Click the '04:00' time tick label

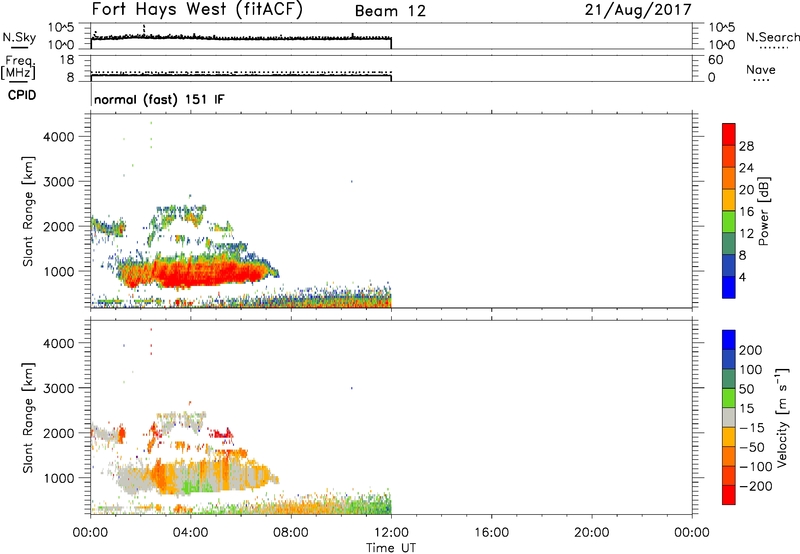[x=190, y=533]
